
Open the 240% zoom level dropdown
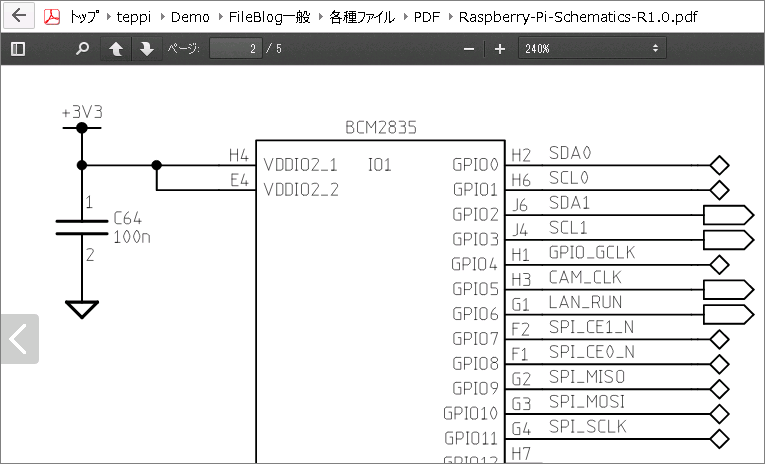click(x=592, y=48)
